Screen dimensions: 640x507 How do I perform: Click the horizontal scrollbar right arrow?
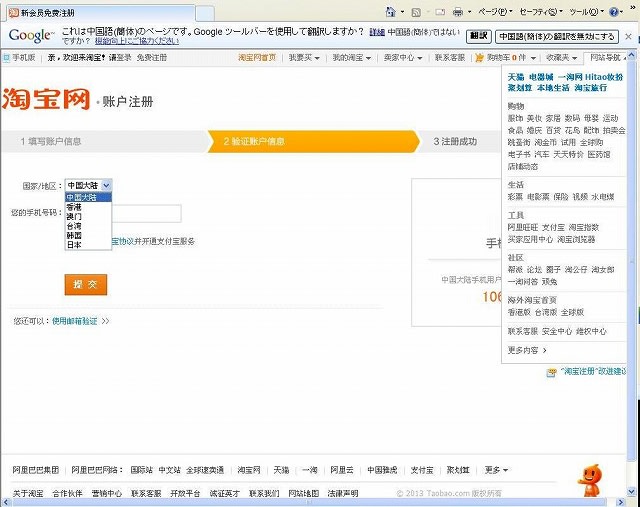point(620,502)
